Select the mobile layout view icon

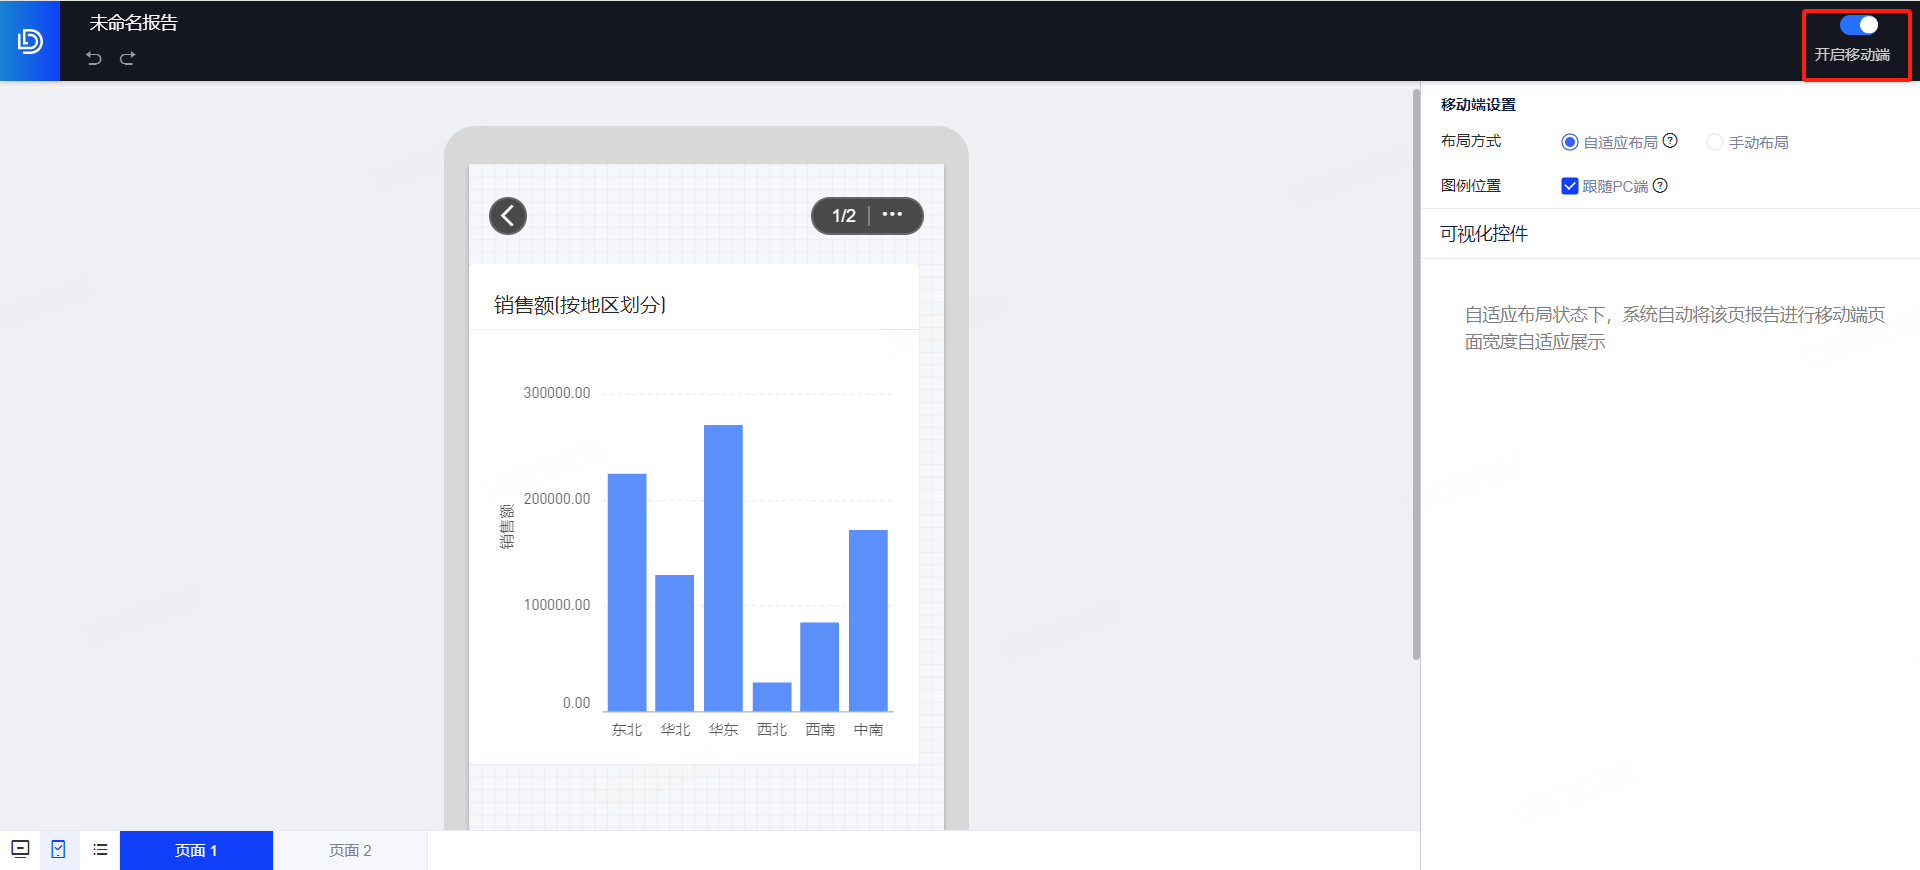(x=59, y=850)
